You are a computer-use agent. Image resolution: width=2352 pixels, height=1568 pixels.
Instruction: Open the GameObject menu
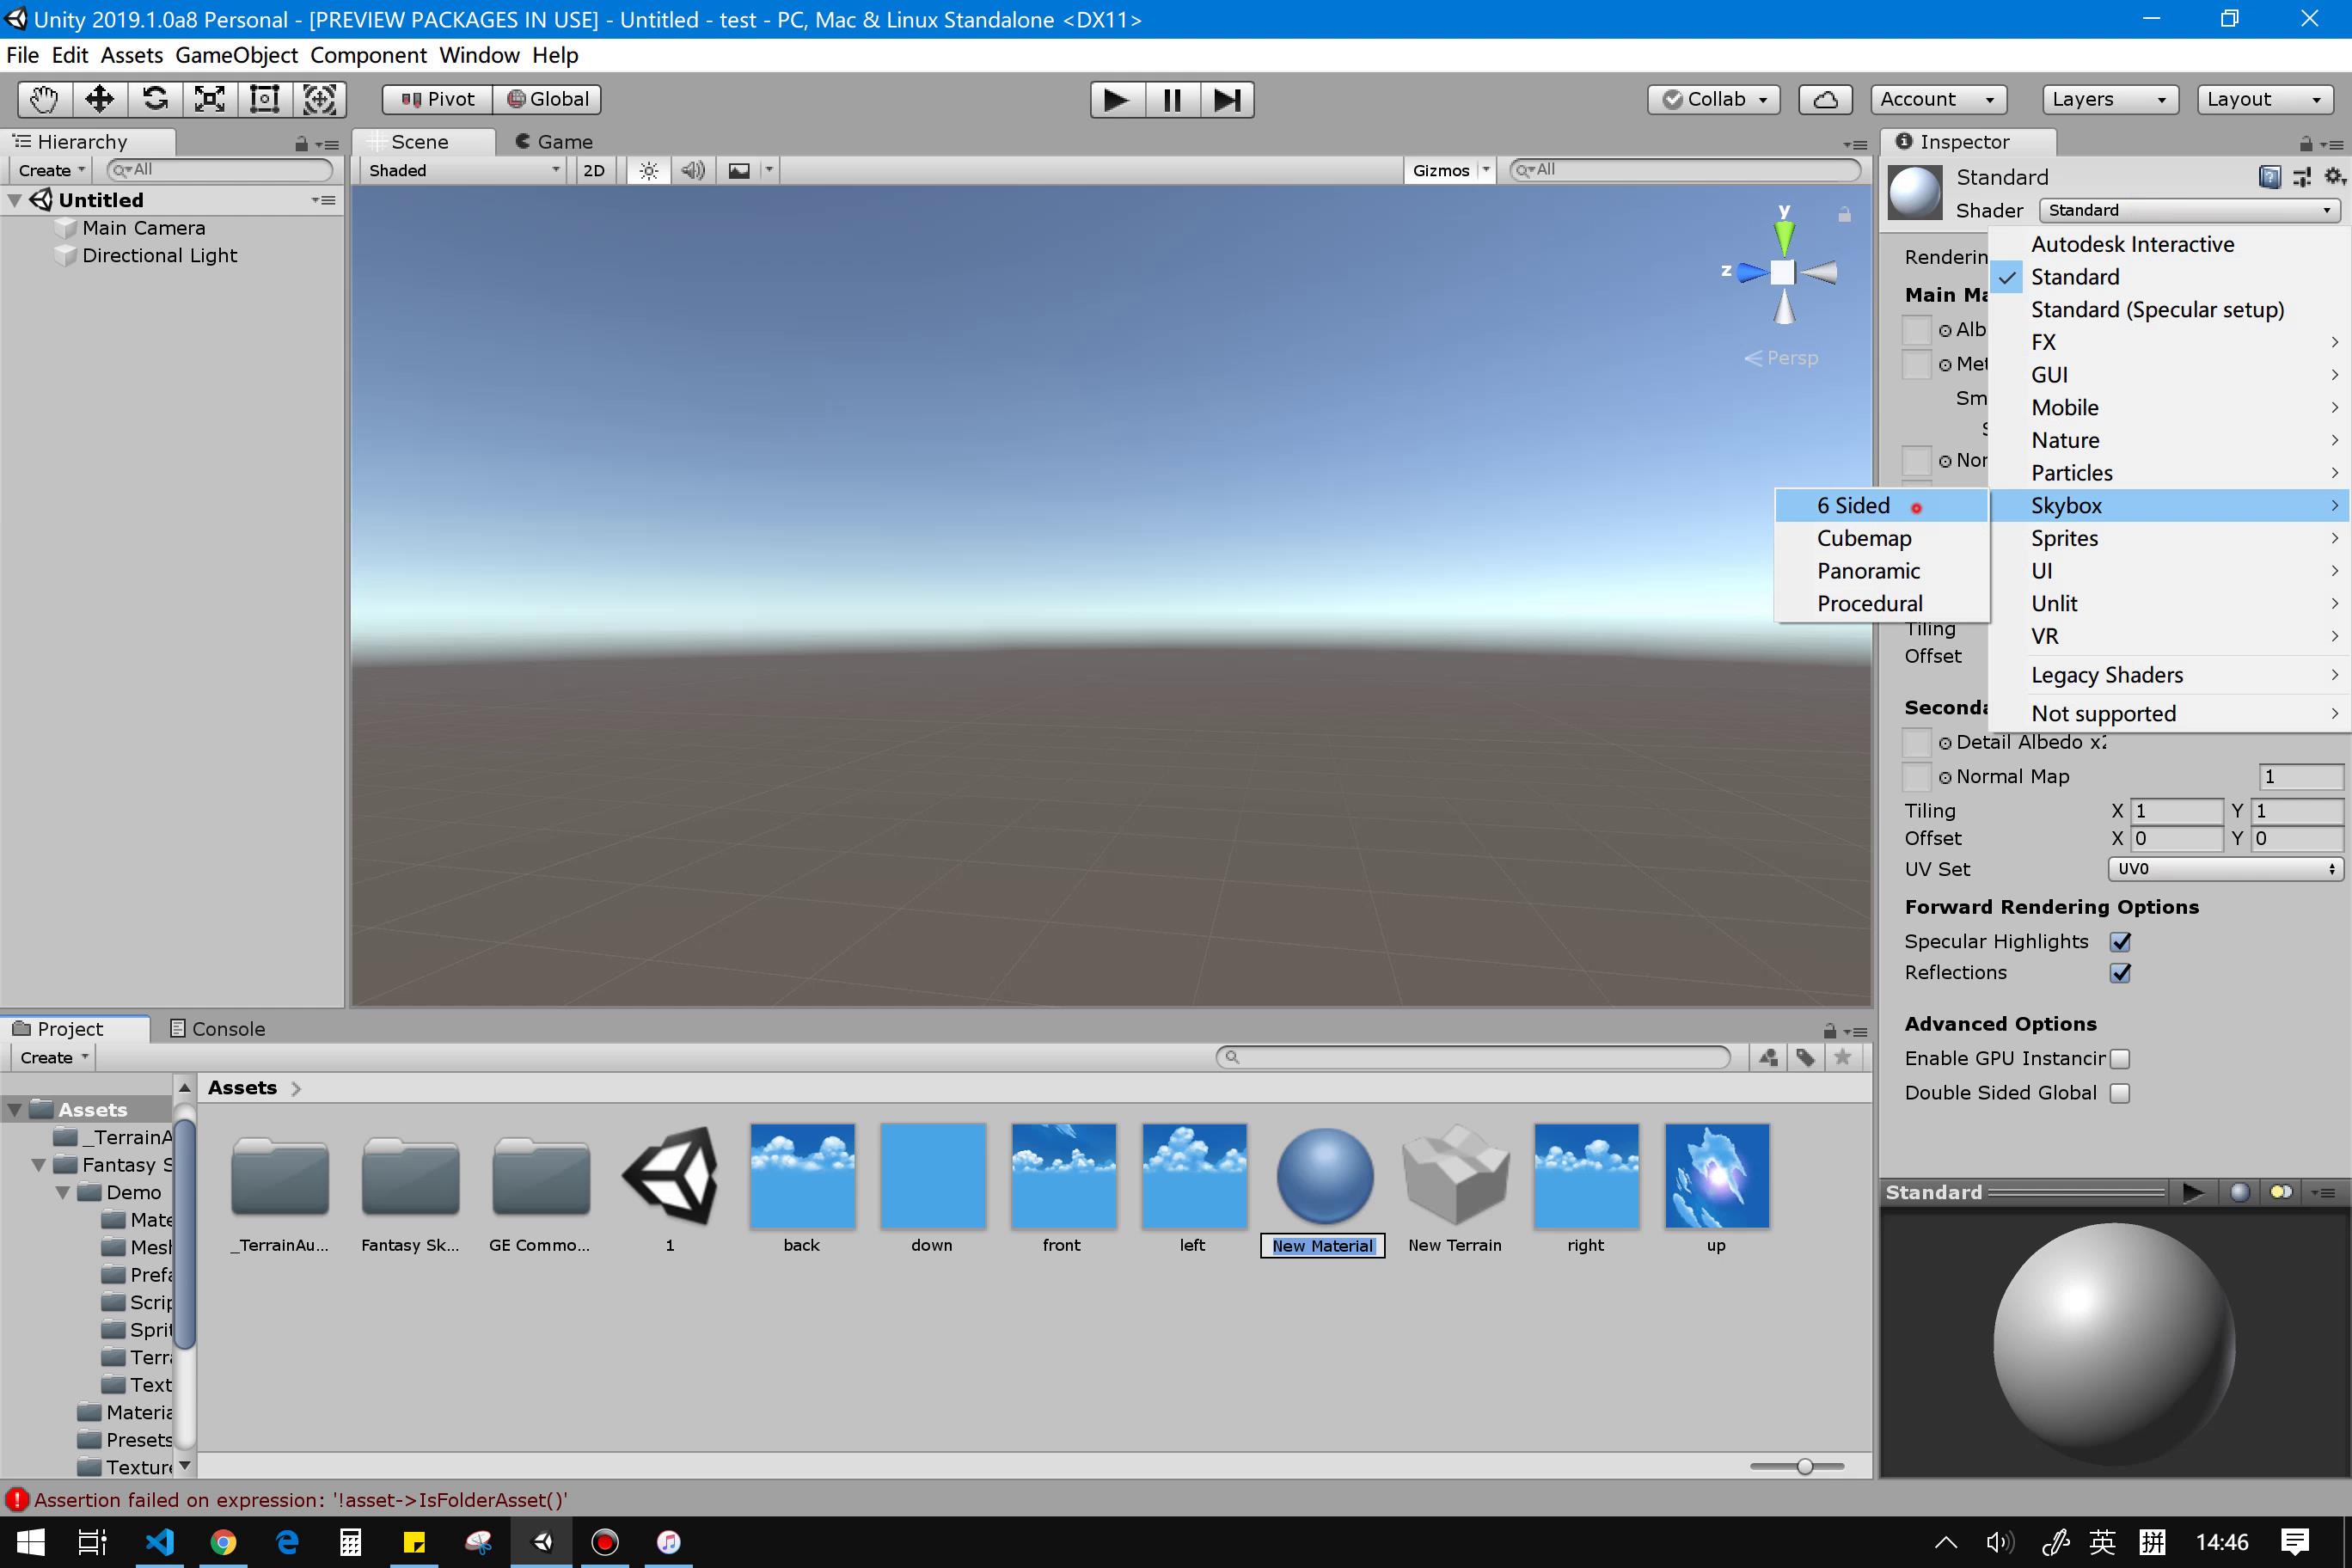(236, 55)
